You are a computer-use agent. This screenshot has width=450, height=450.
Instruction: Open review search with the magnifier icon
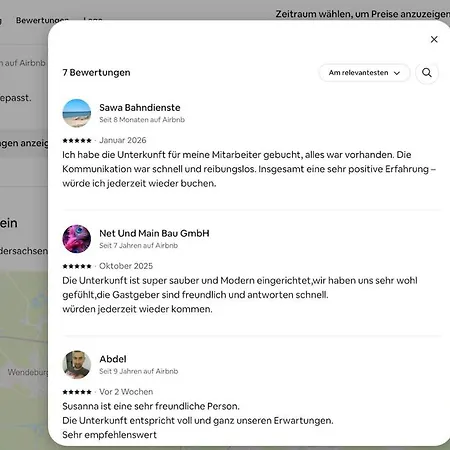[x=427, y=73]
